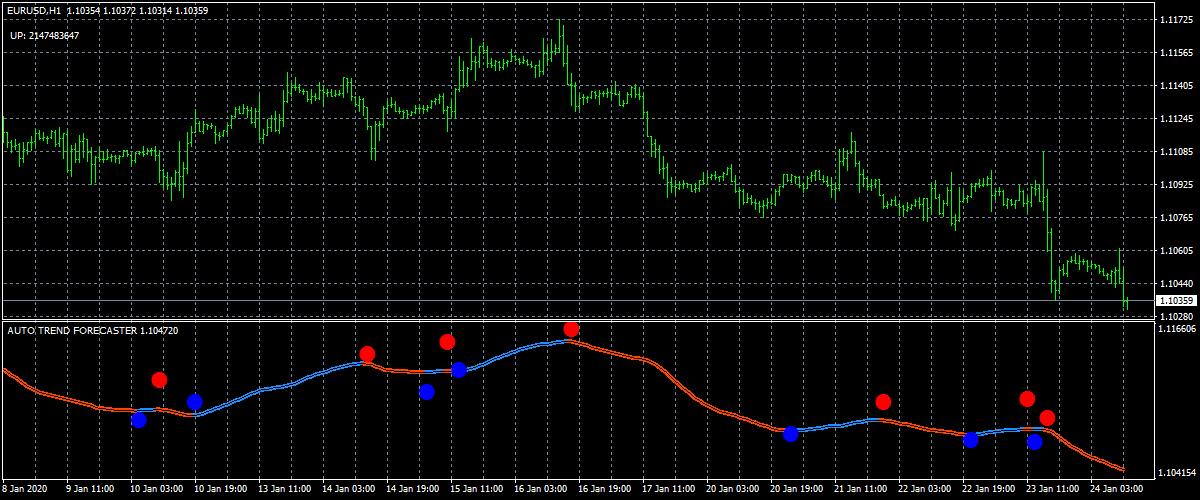Click the '20 Jan 03:00' time label
The width and height of the screenshot is (1200, 500).
click(731, 490)
